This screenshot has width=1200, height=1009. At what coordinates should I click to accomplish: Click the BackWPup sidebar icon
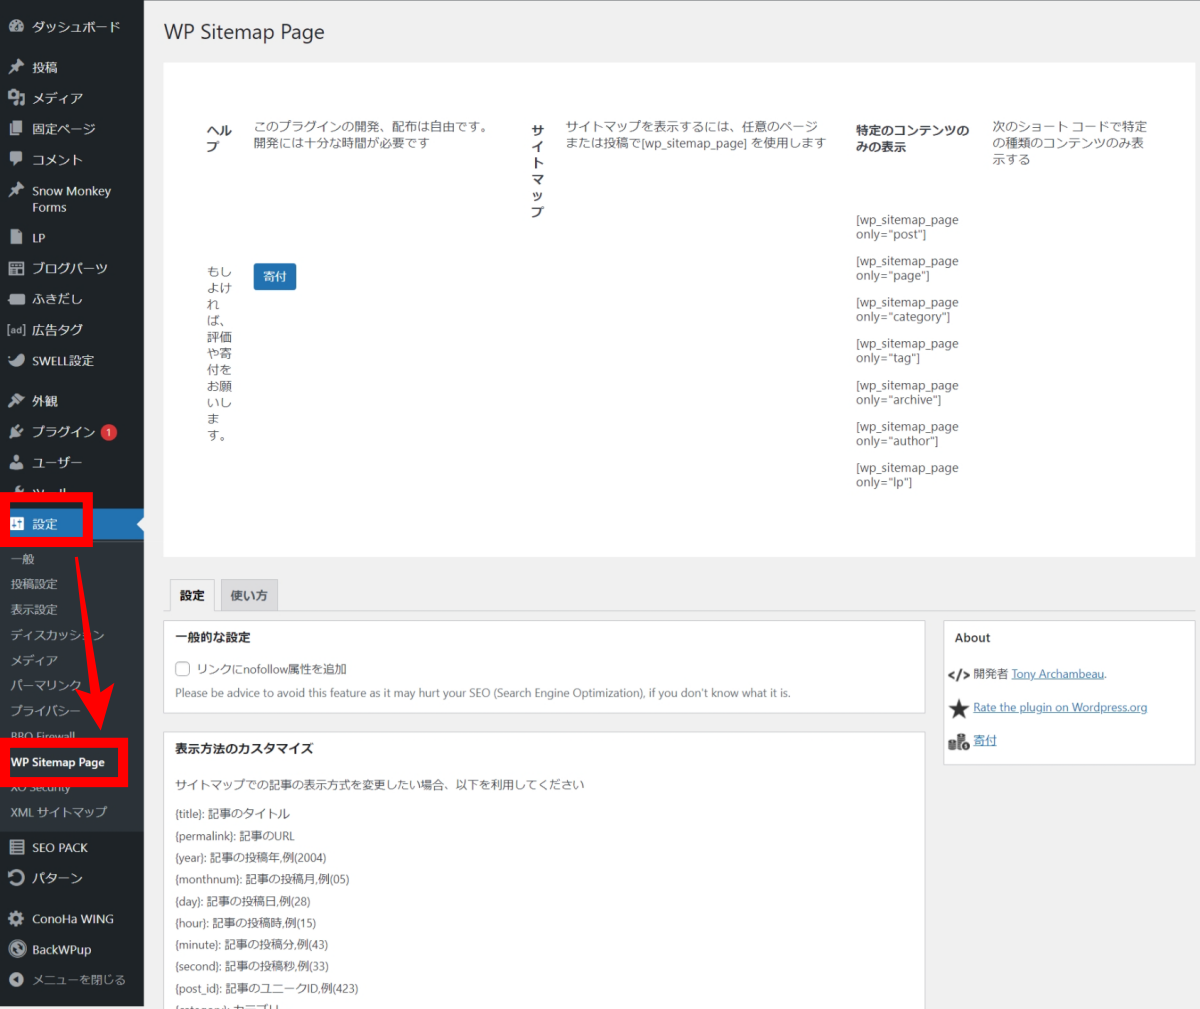pos(17,948)
